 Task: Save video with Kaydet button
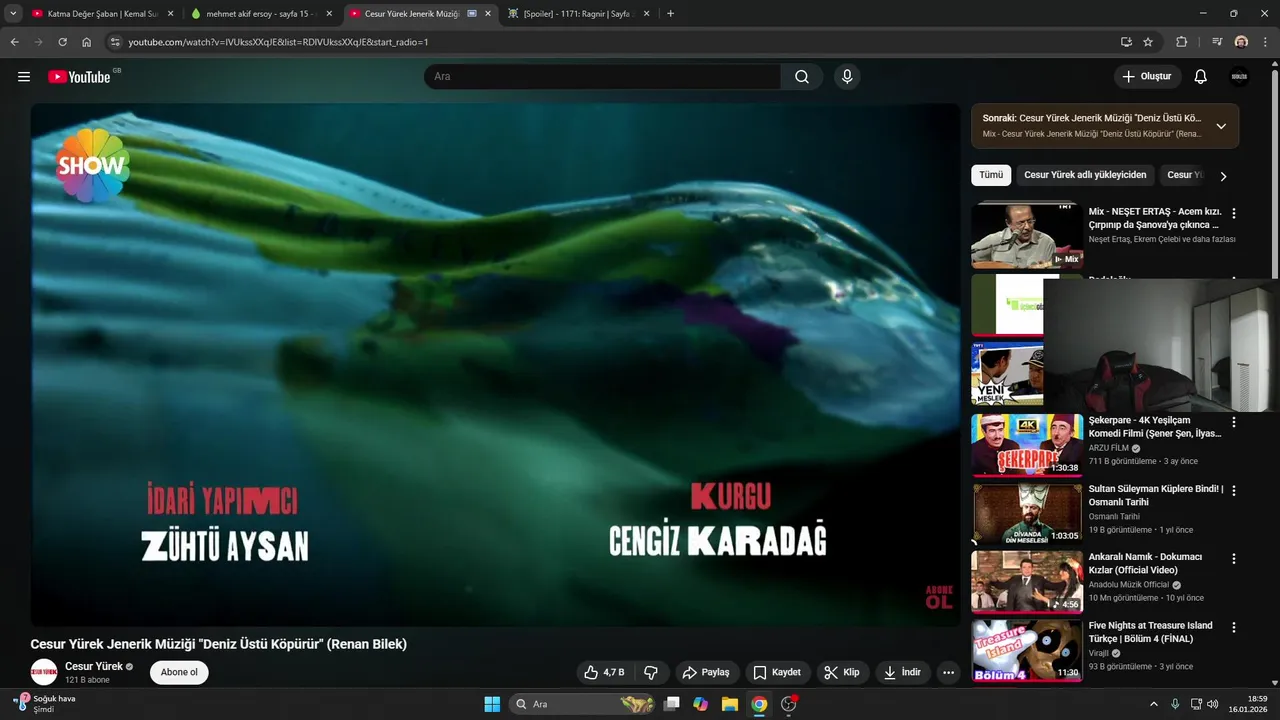[x=777, y=672]
